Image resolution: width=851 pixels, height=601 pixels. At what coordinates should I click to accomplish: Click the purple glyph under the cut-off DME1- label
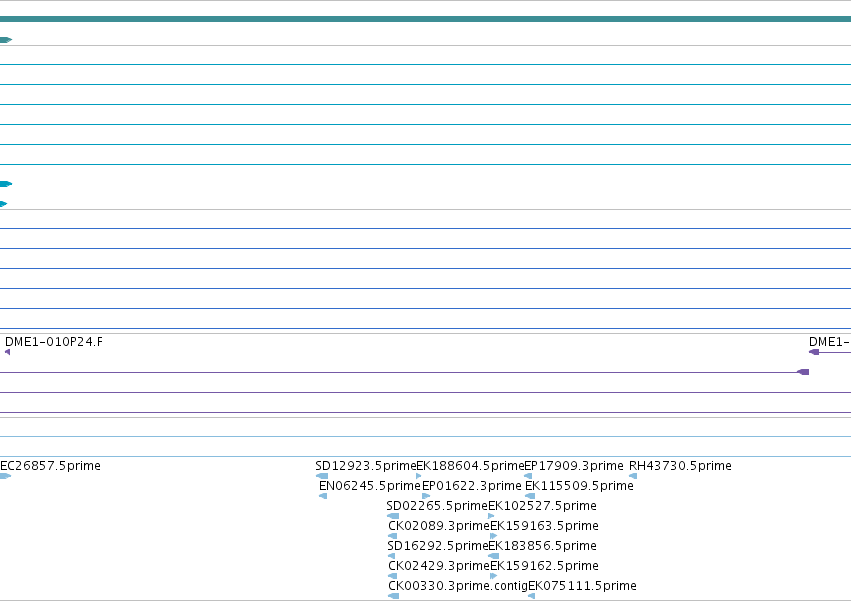tap(814, 352)
